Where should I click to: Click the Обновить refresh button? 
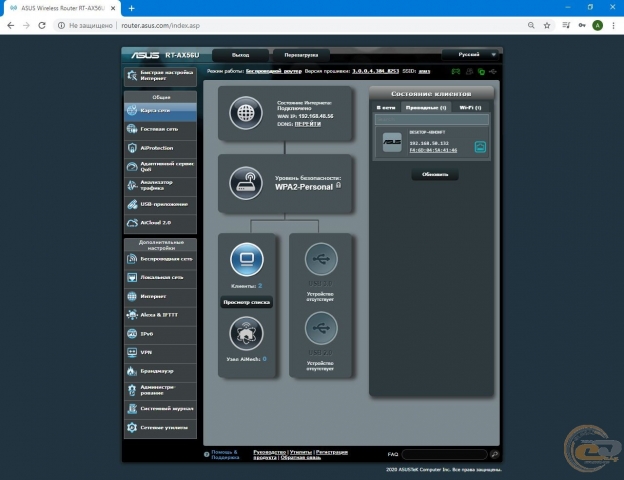pyautogui.click(x=435, y=174)
